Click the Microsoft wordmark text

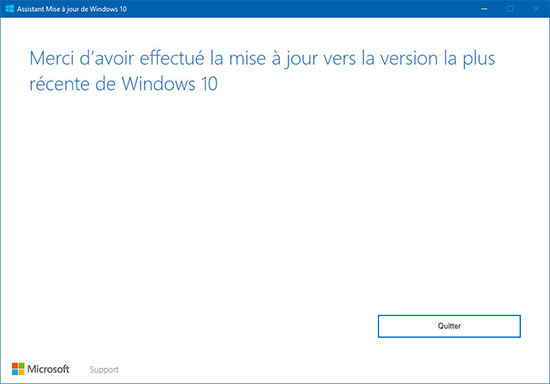48,369
